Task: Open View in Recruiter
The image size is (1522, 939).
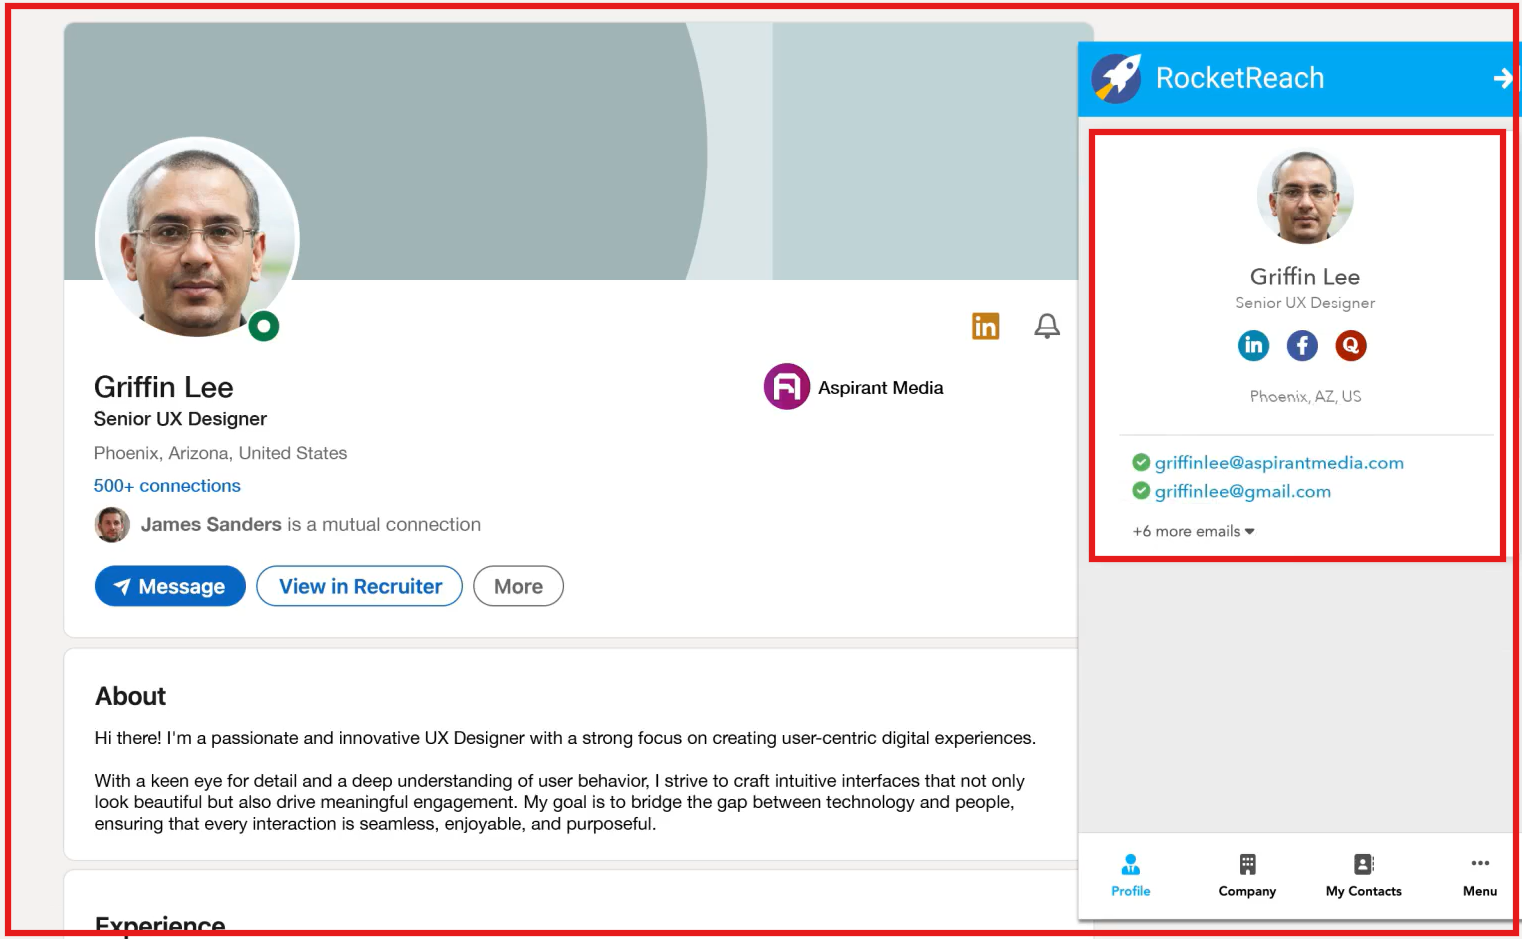Action: (359, 586)
